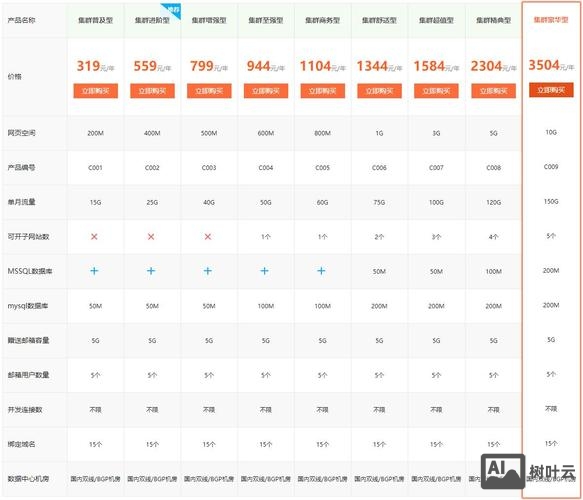Screen dimensions: 583x500
Task: Click the 1104 price text
Action: point(315,66)
